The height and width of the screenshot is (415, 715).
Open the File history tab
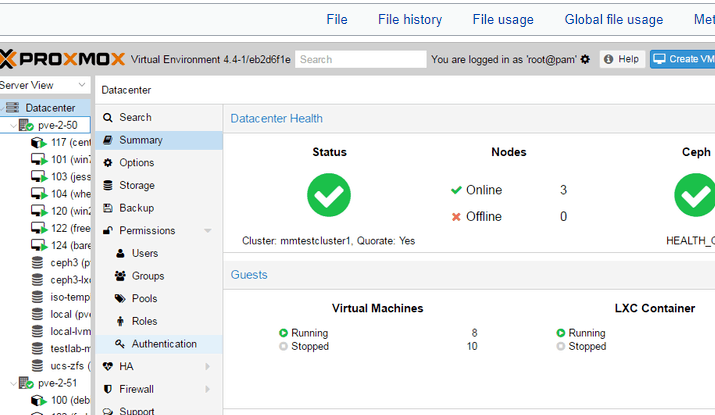point(410,20)
